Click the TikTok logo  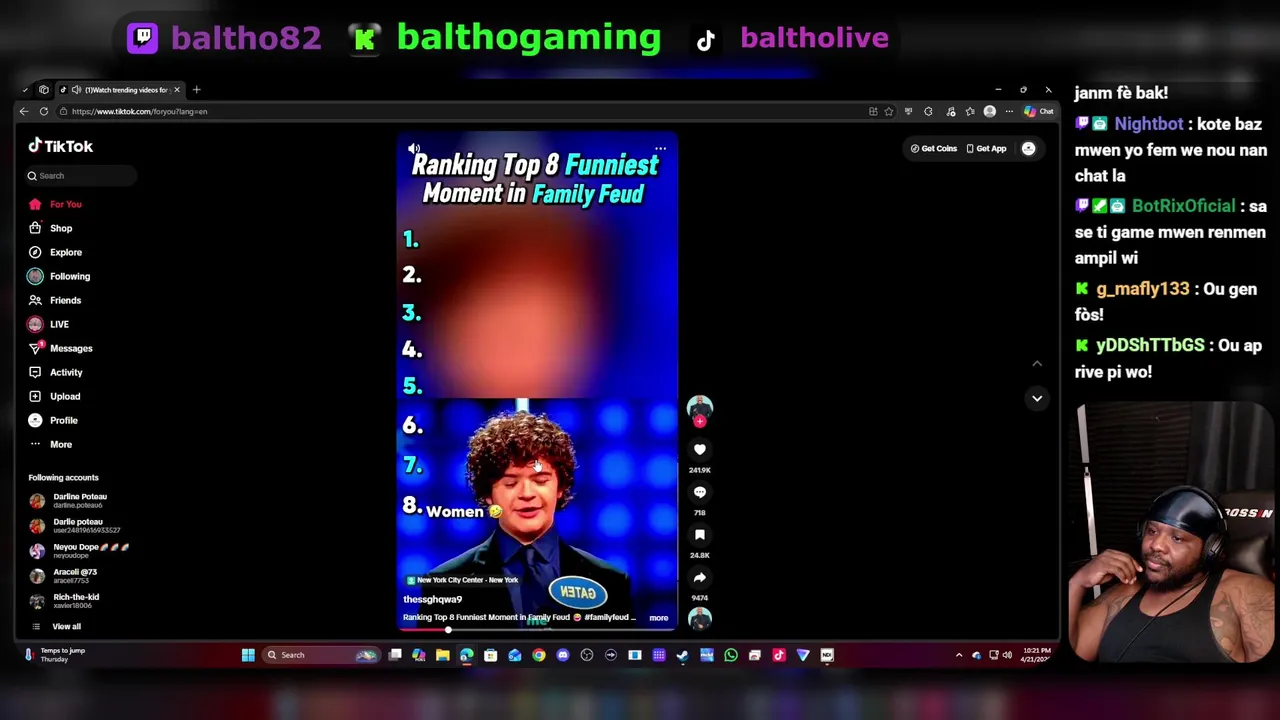60,146
